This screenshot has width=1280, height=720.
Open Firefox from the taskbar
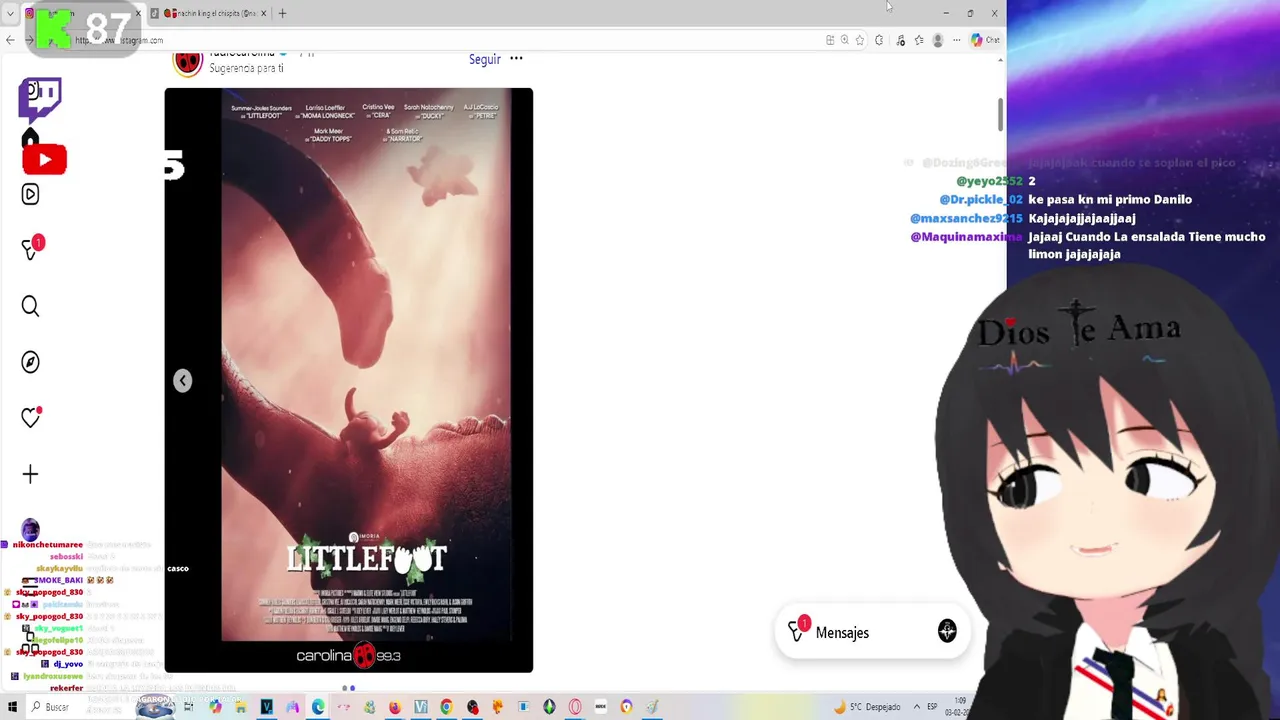(x=395, y=707)
